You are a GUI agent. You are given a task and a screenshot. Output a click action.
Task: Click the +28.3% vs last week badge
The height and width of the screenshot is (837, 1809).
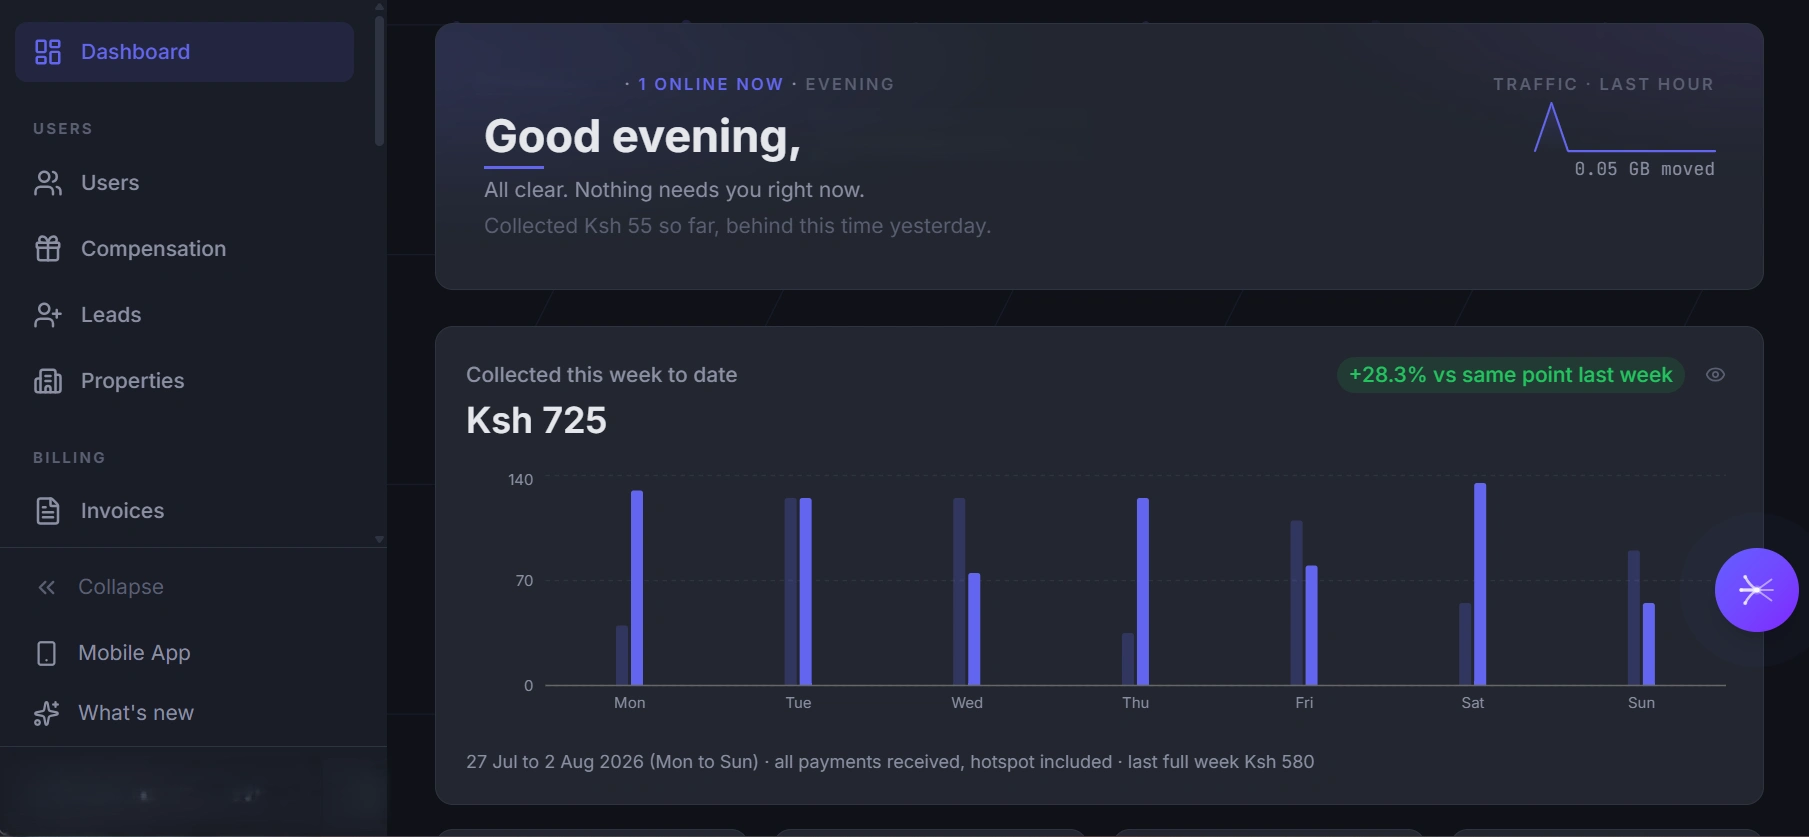pyautogui.click(x=1510, y=375)
